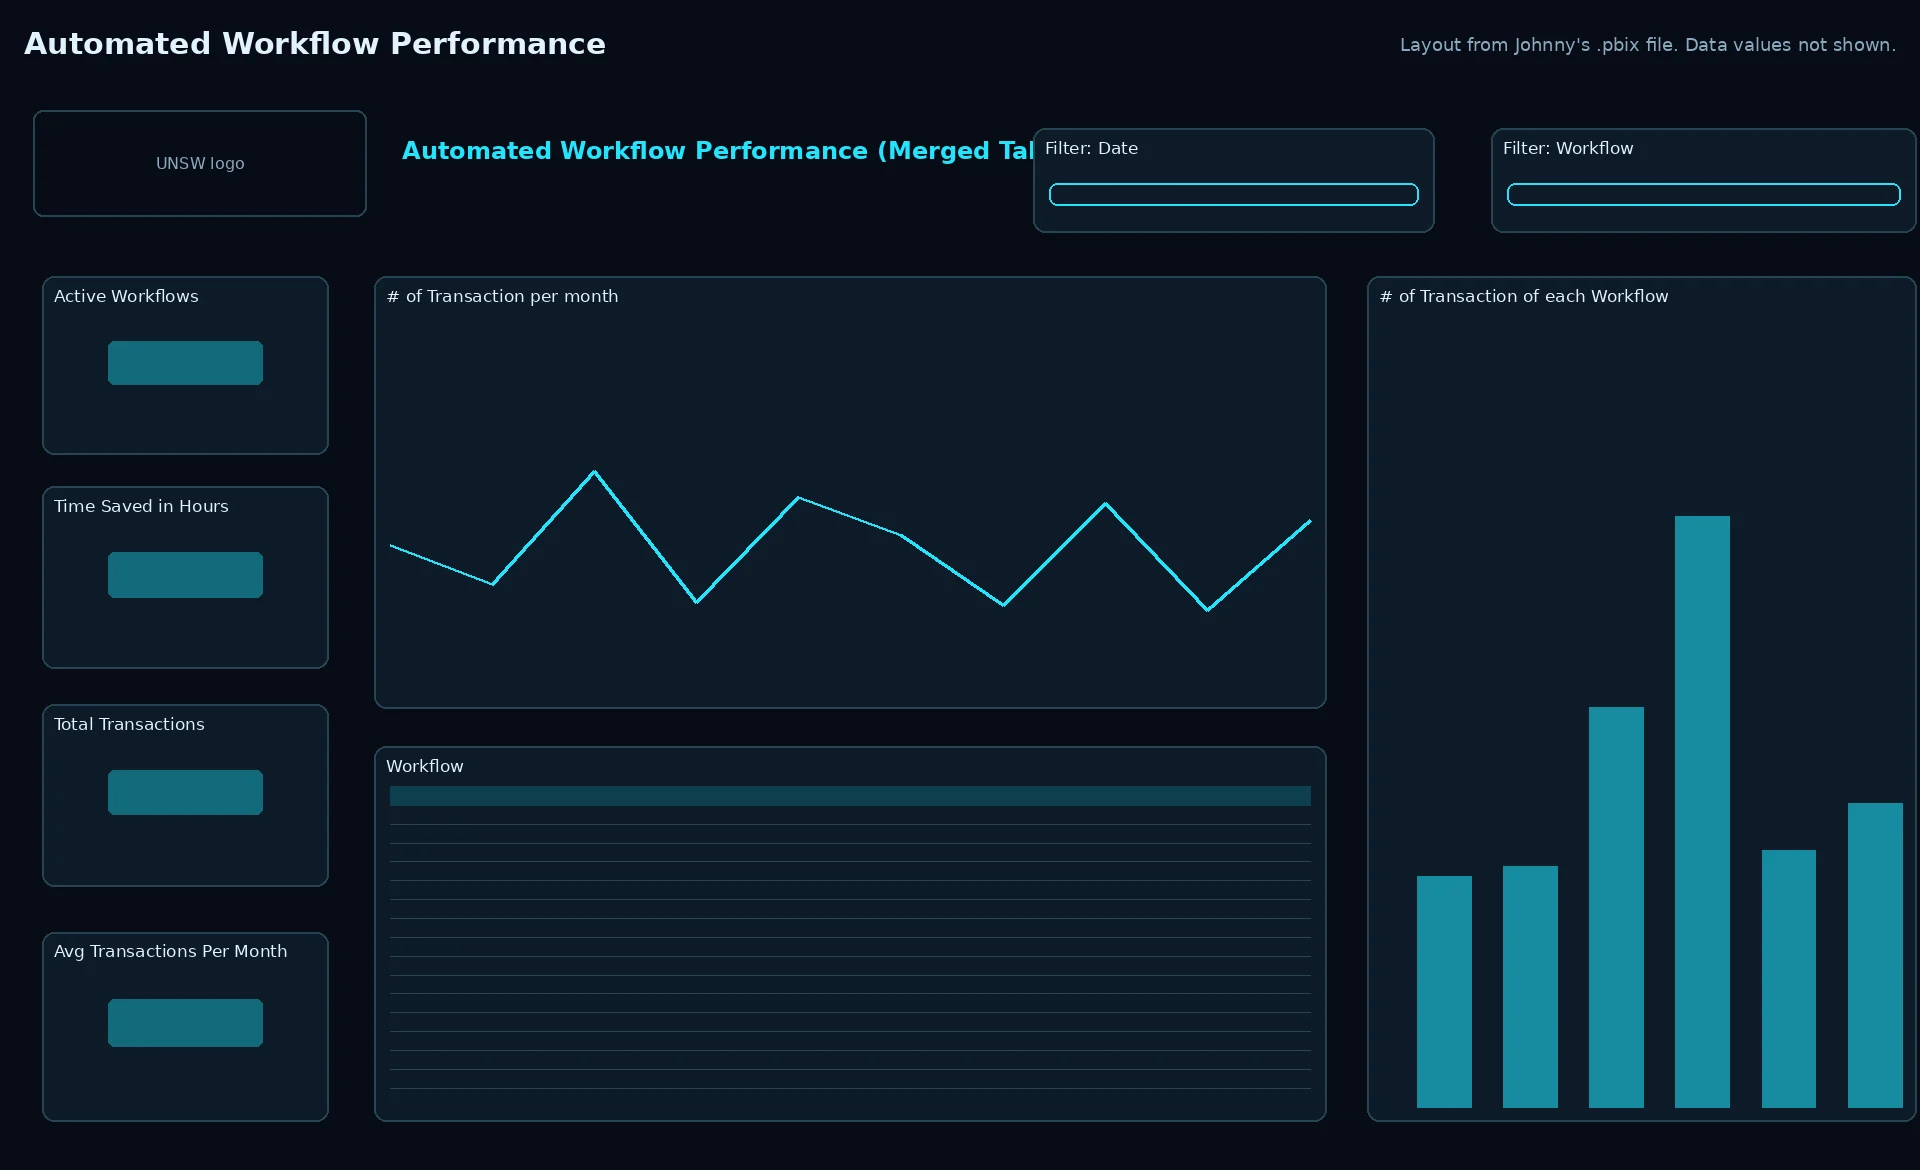Click the 'Layout from Johnny's .pbix file' note
1920x1170 pixels.
click(x=1647, y=45)
